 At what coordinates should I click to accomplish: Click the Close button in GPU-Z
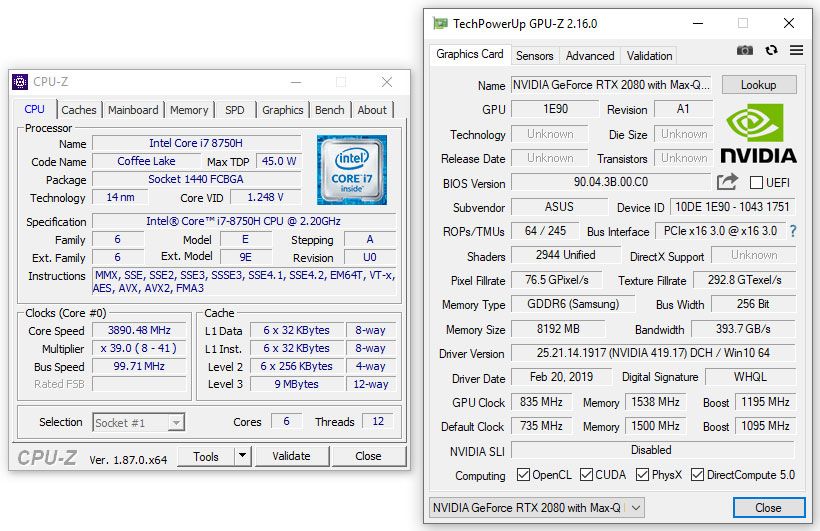point(768,507)
